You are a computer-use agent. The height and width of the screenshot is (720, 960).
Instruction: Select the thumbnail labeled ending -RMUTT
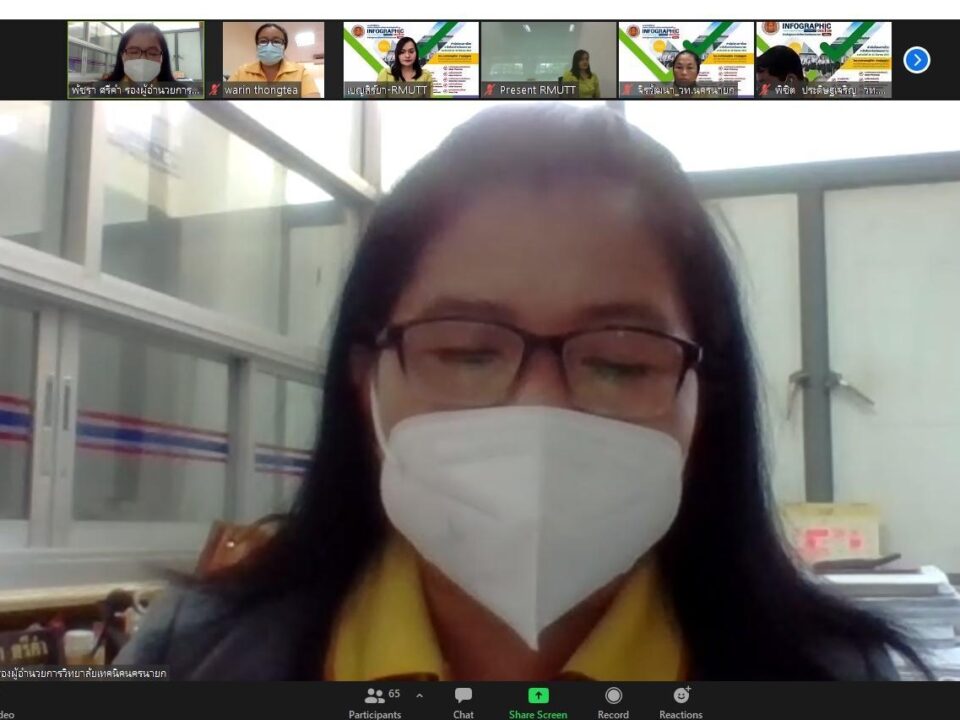coord(411,60)
